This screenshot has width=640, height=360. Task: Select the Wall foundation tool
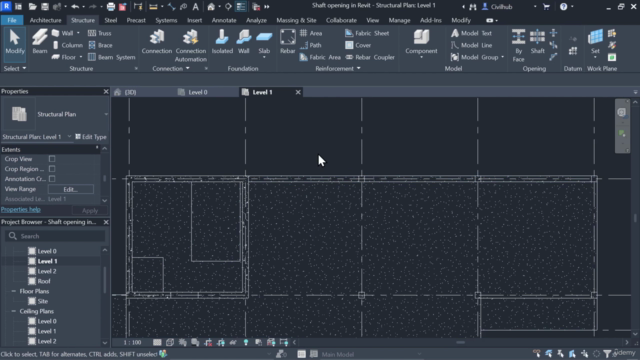[x=244, y=42]
